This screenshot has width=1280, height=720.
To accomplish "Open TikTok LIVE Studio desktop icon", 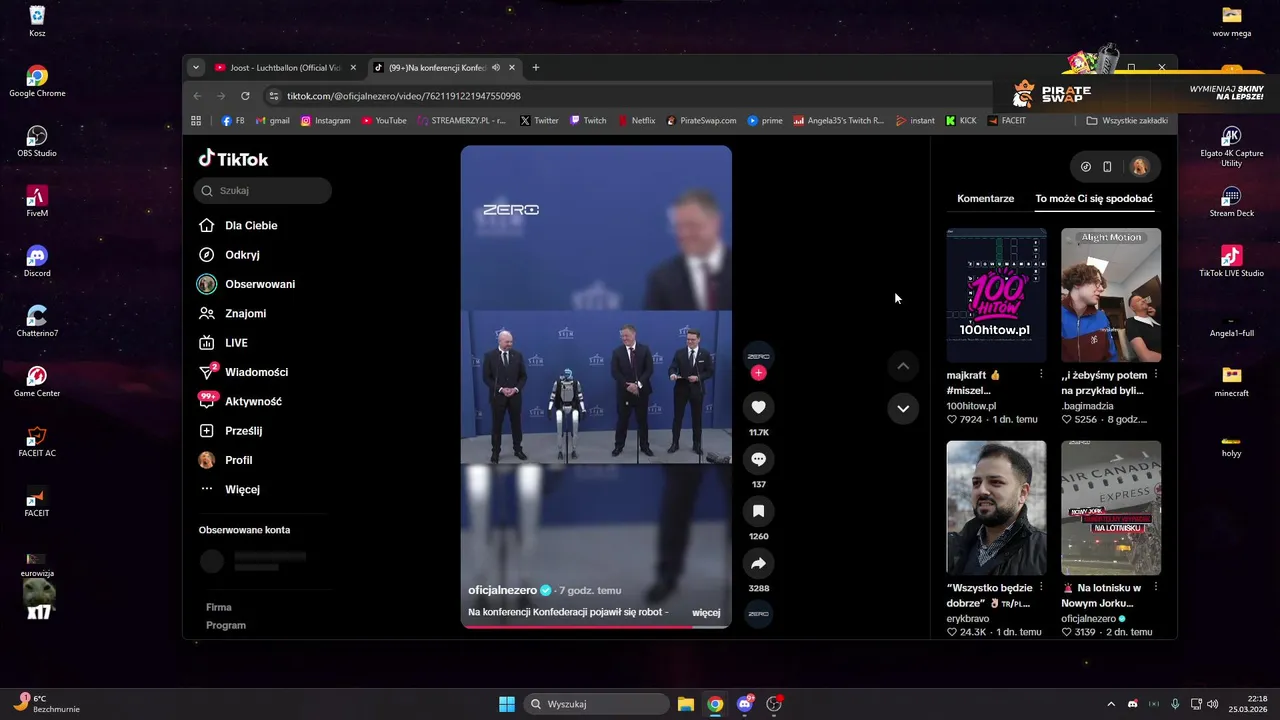I will click(1231, 262).
